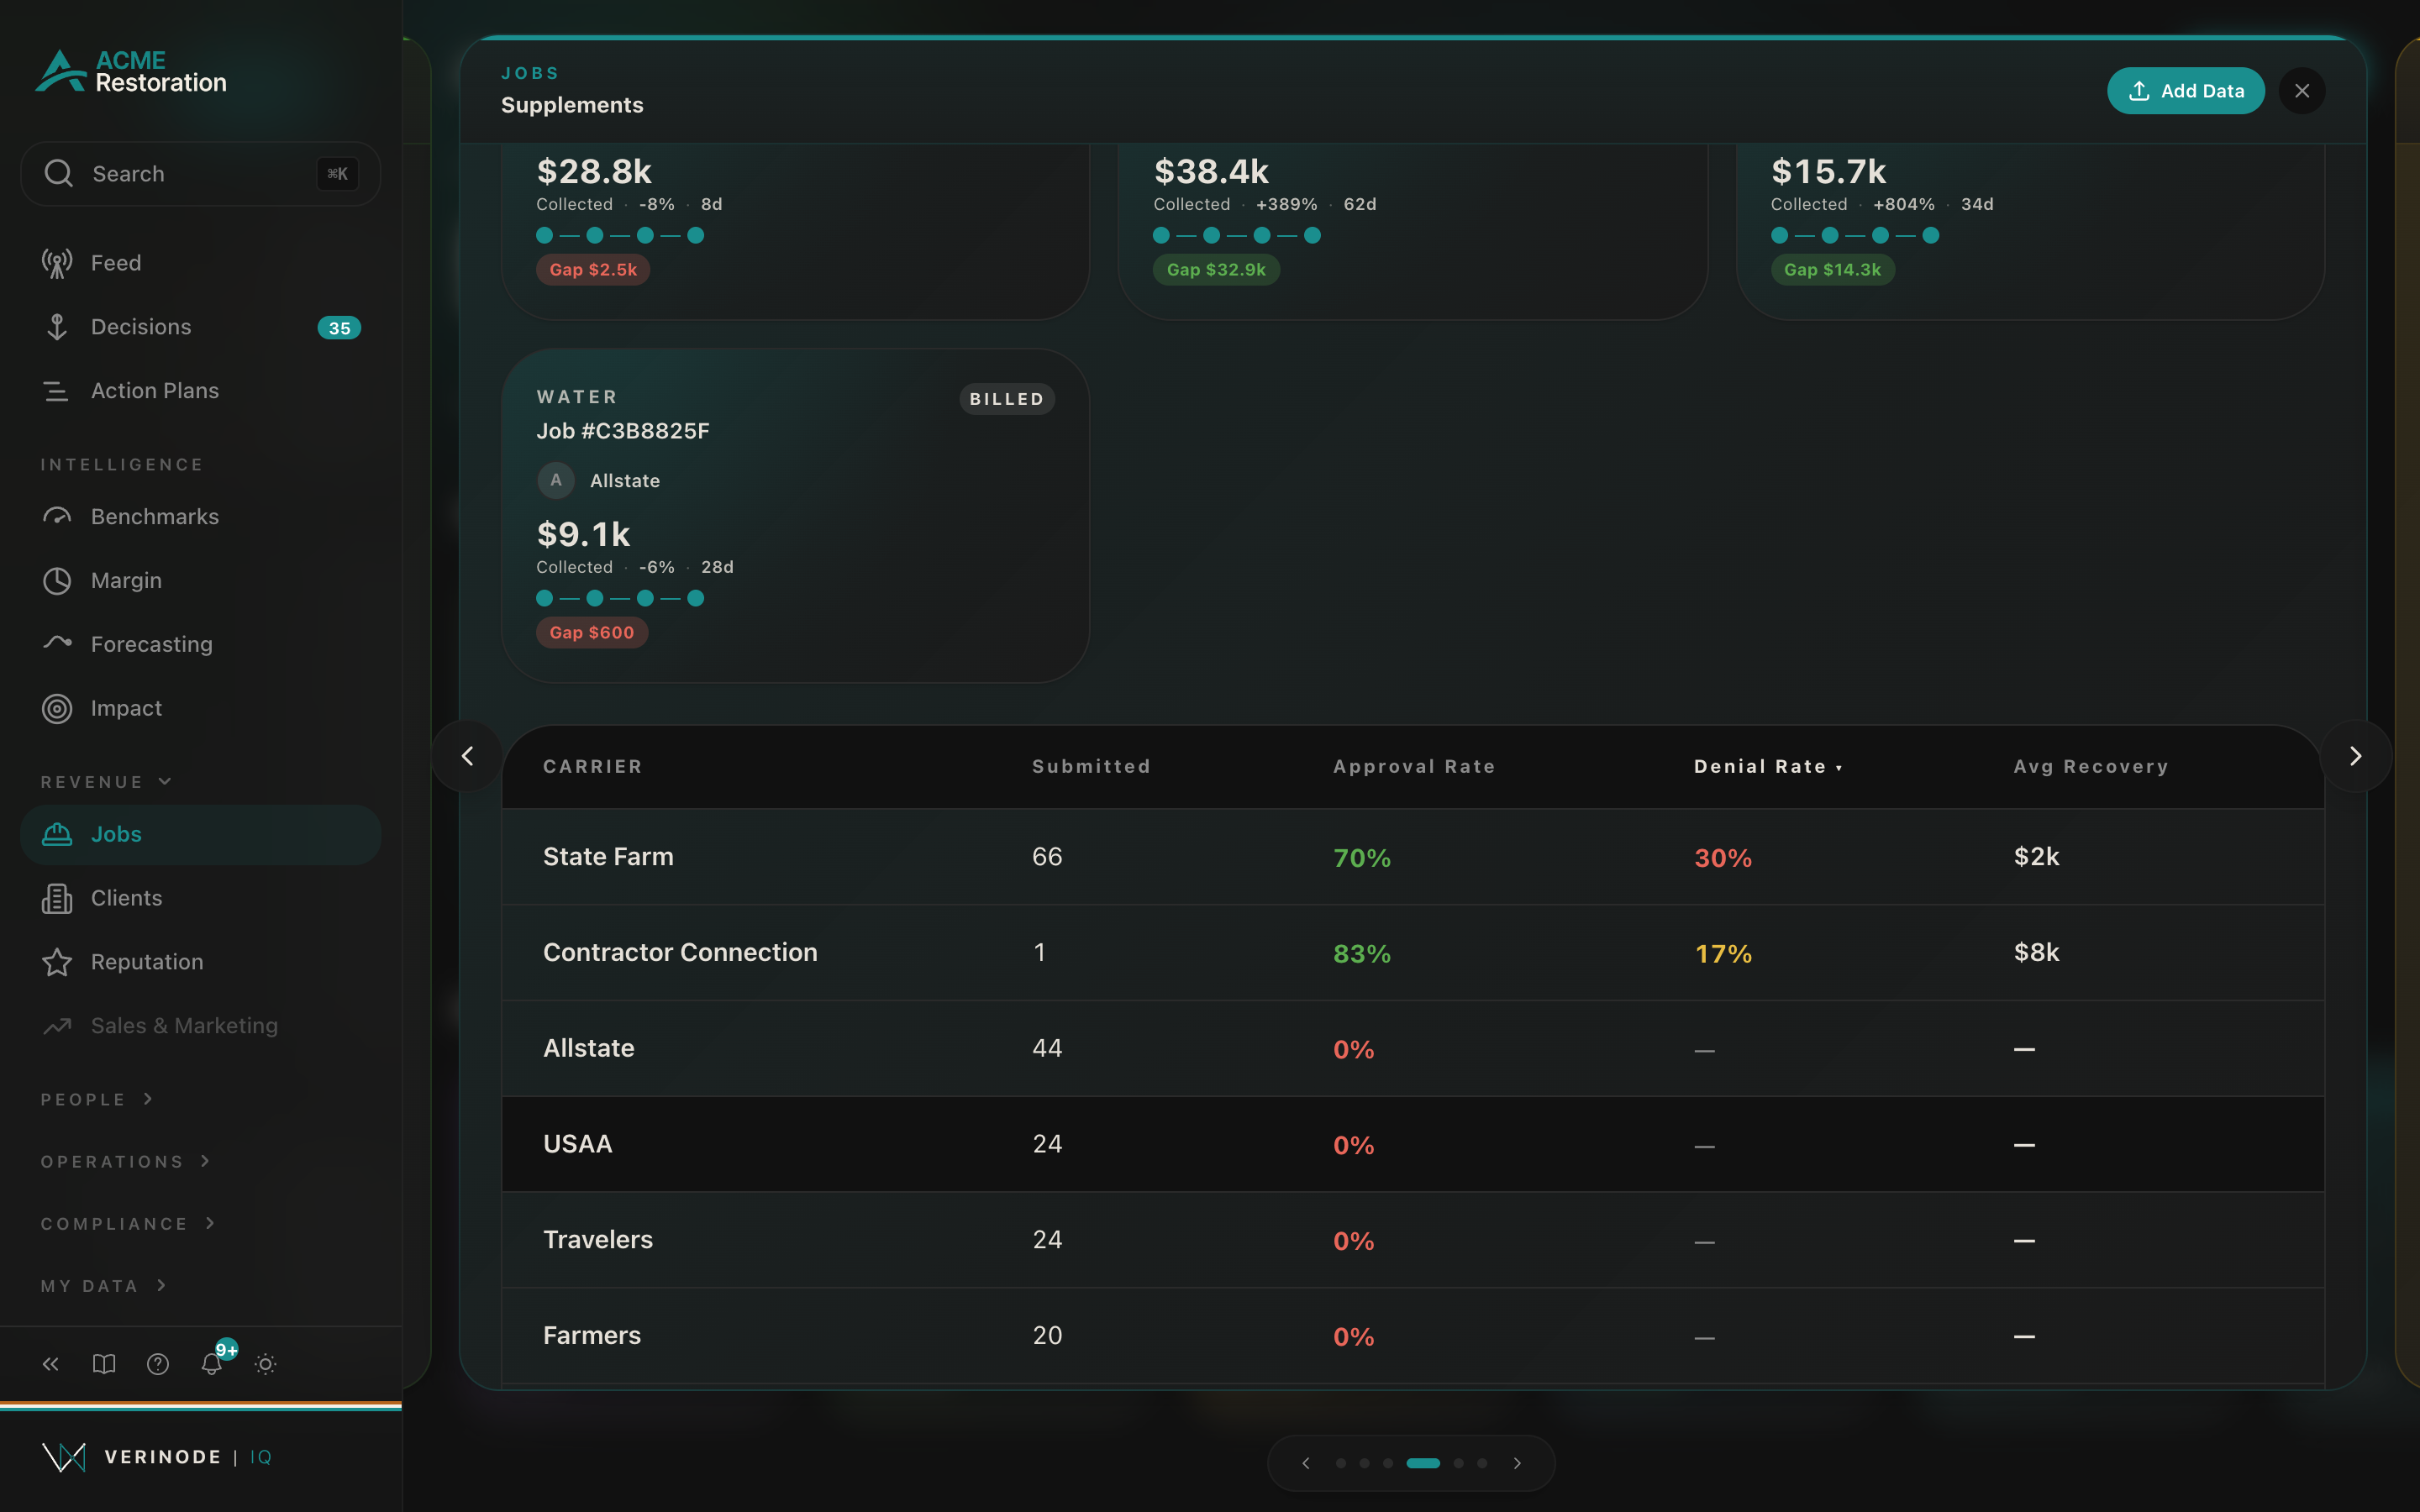Open the Feed broadcast icon
Viewport: 2420px width, 1512px height.
(57, 263)
